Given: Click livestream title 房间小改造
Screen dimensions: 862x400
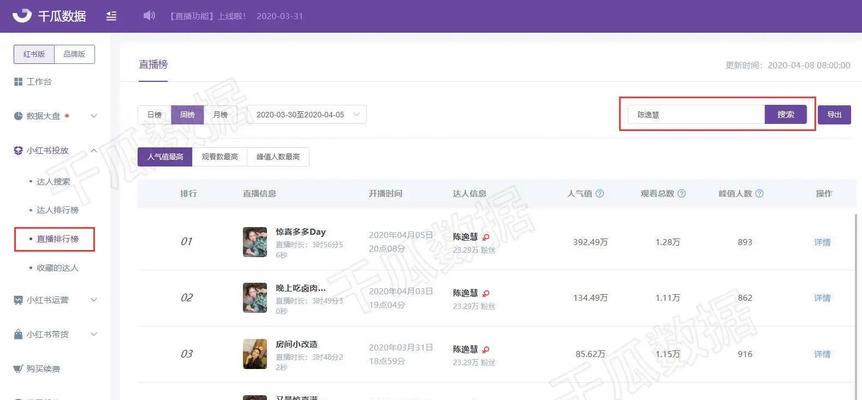Looking at the screenshot, I should [x=297, y=344].
